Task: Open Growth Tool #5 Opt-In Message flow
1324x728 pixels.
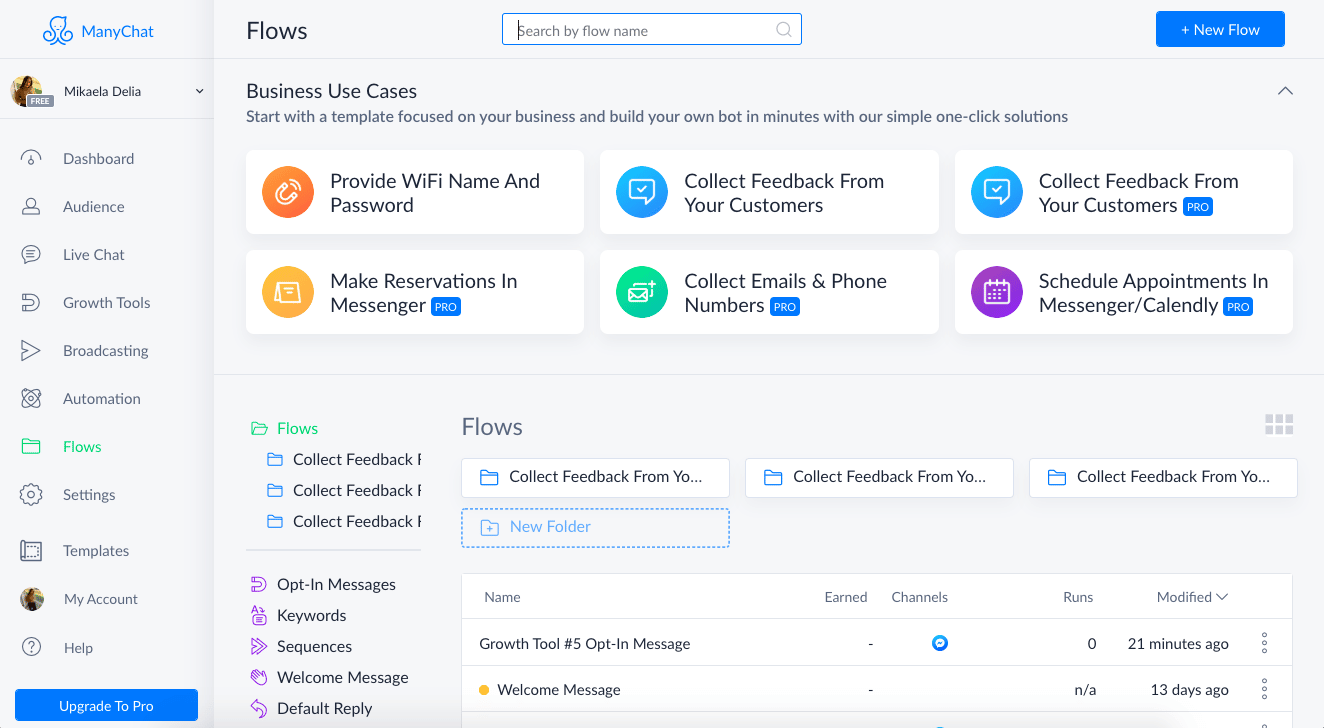Action: point(585,643)
